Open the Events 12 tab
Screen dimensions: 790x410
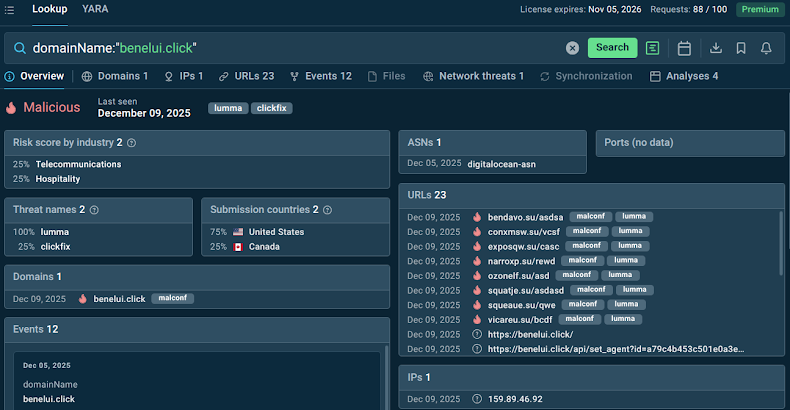click(x=321, y=76)
